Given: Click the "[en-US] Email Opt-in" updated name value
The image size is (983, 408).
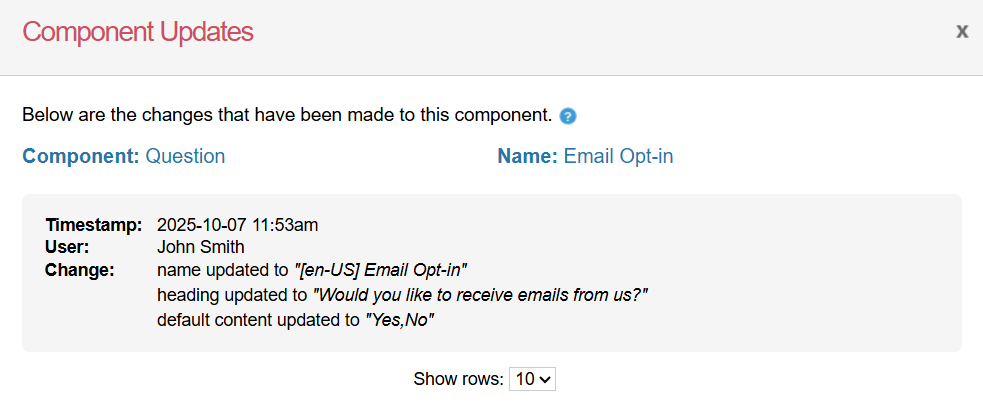Looking at the screenshot, I should [x=380, y=270].
